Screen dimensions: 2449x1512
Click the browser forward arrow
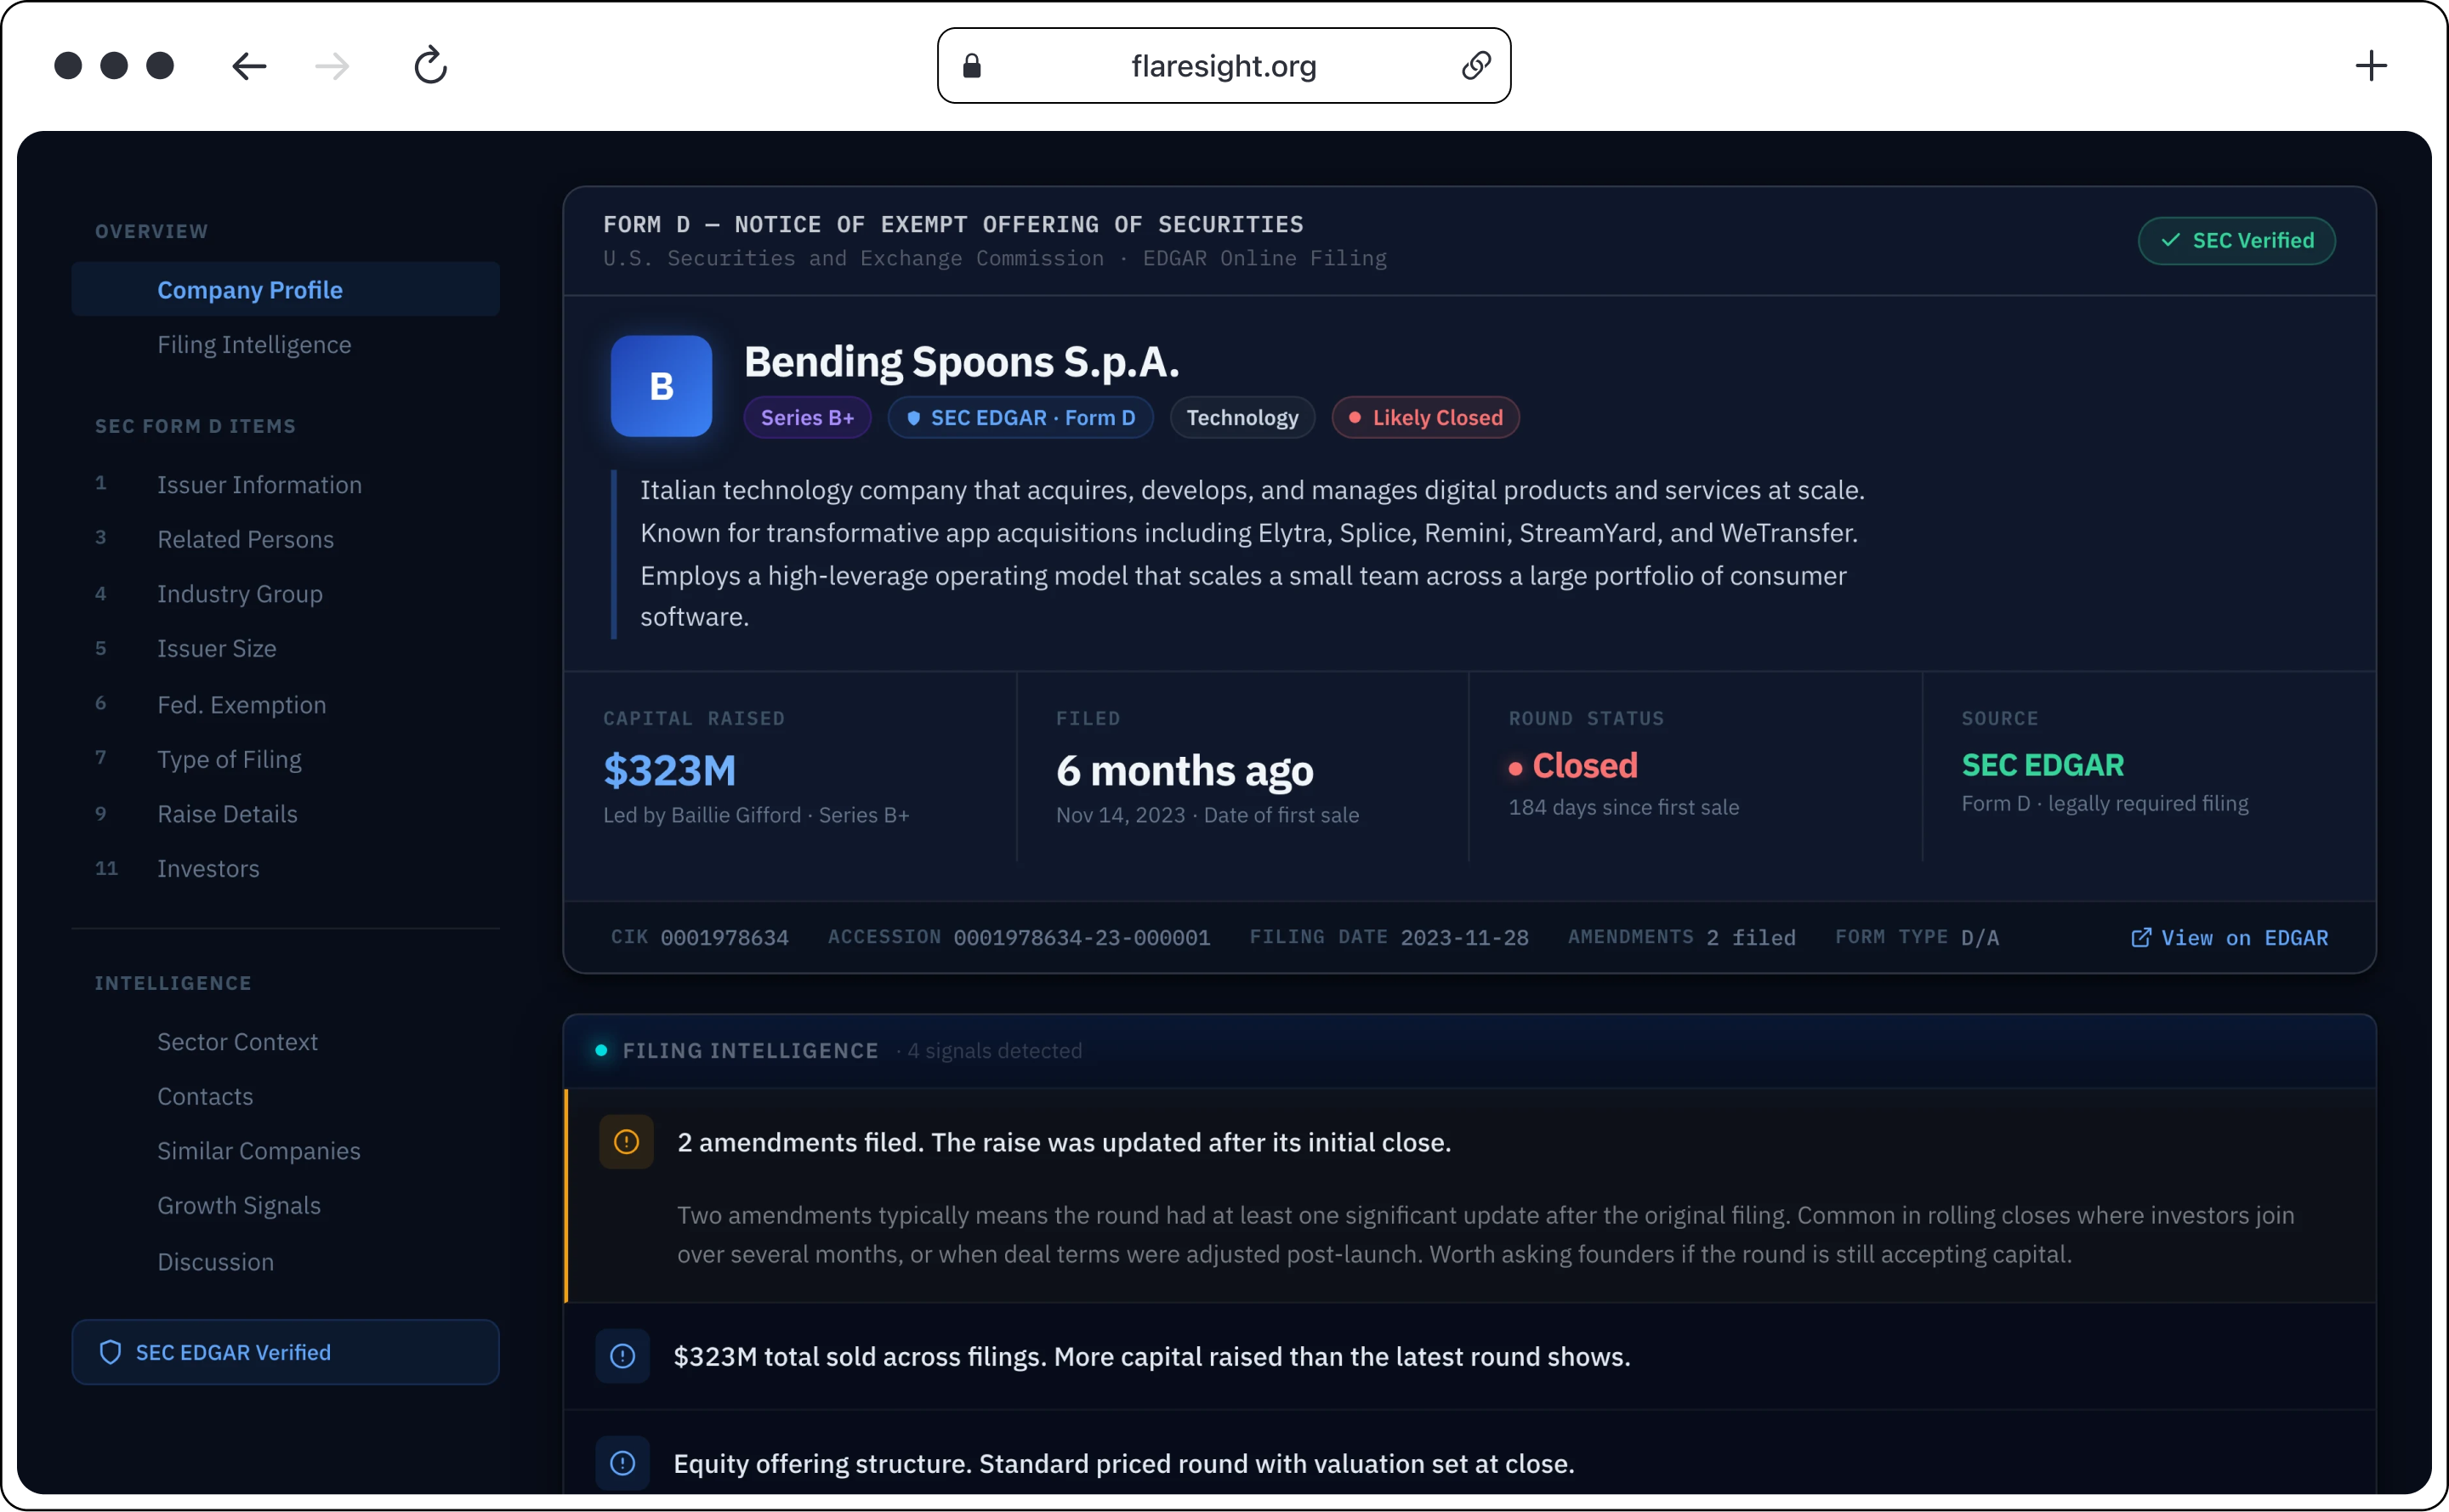pos(332,66)
